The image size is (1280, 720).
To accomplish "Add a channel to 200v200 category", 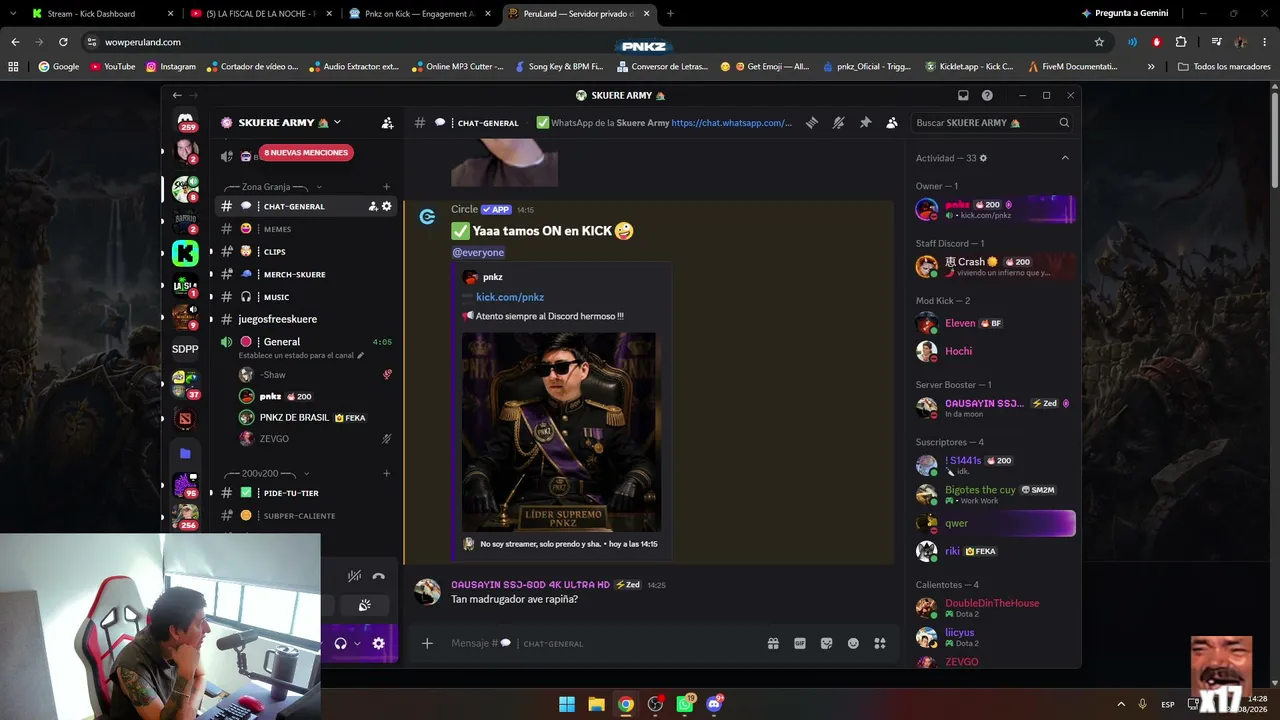I will pyautogui.click(x=387, y=473).
